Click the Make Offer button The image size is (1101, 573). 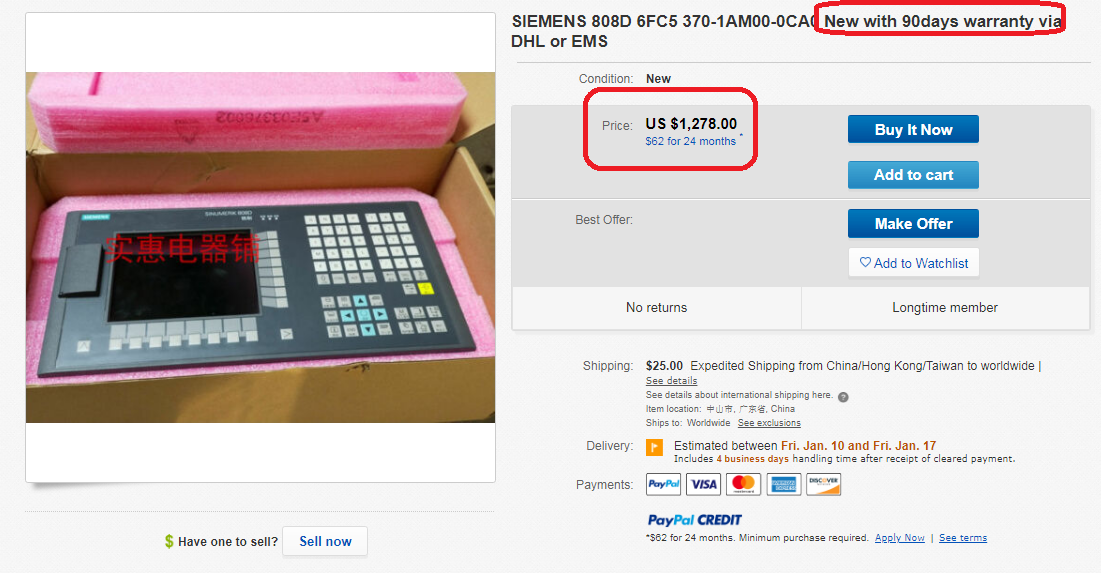tap(913, 224)
